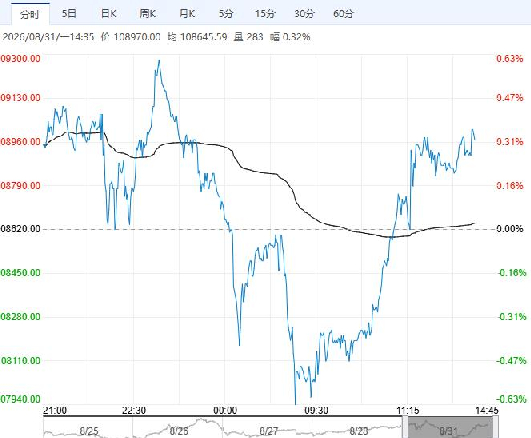Viewport: 531px width, 438px height.
Task: Click the 00:00 time axis label
Action: [225, 411]
